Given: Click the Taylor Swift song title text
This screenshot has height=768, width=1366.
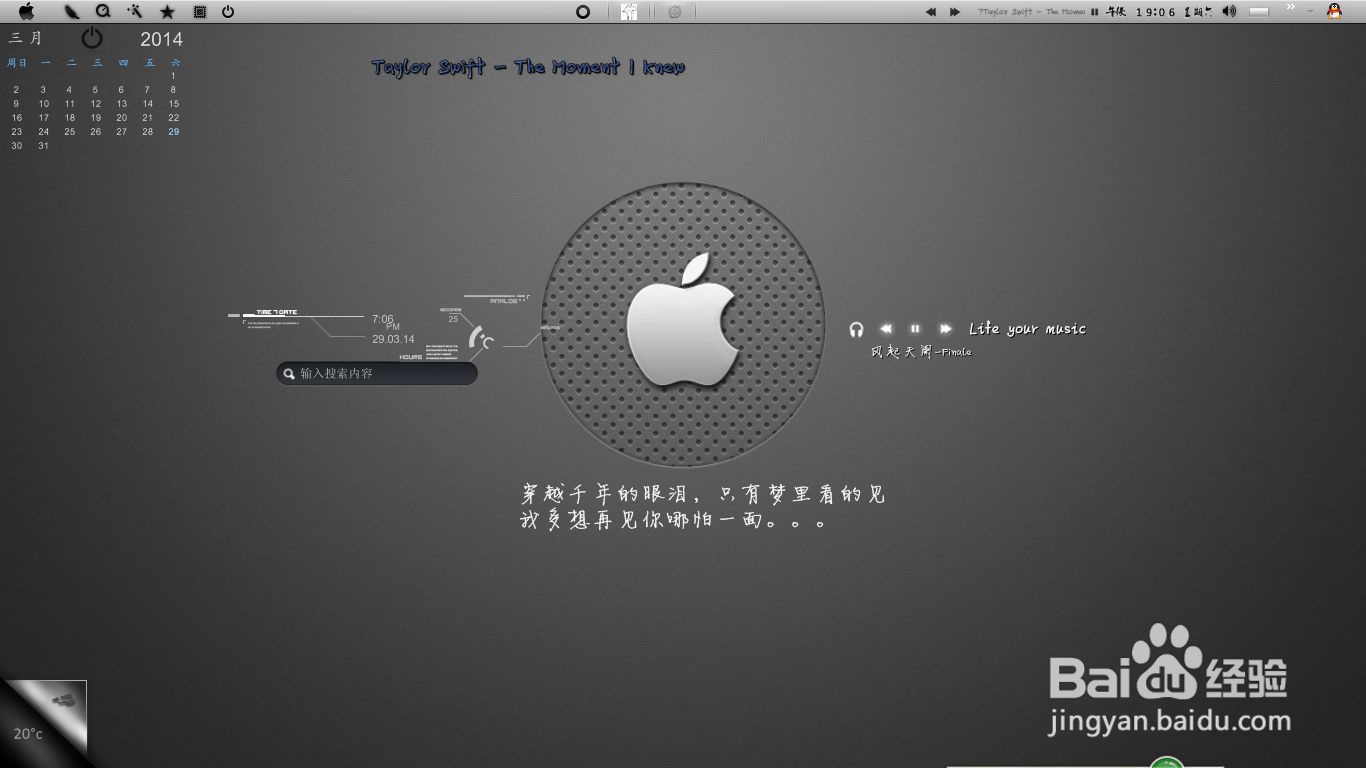Looking at the screenshot, I should pos(528,67).
